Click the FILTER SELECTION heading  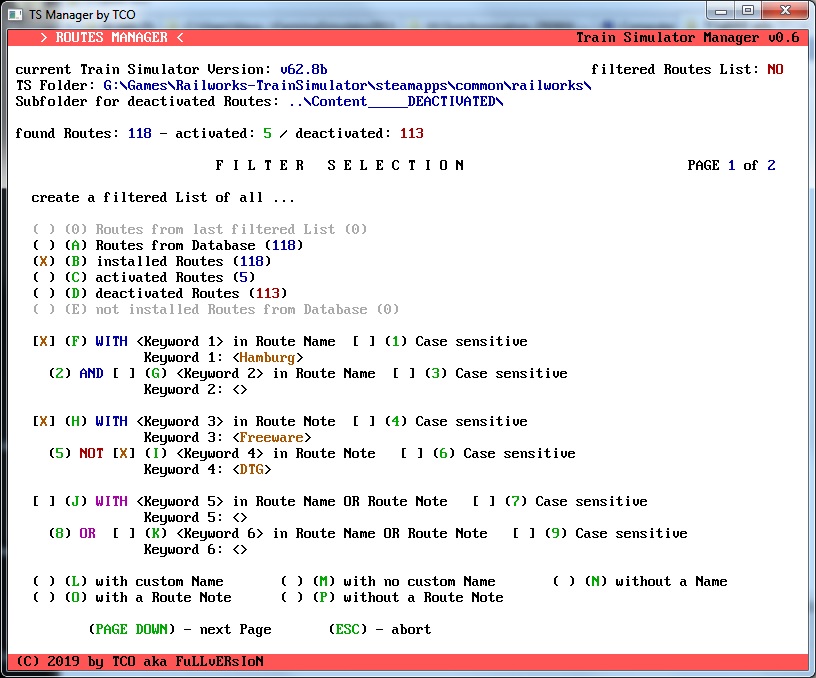(x=340, y=165)
